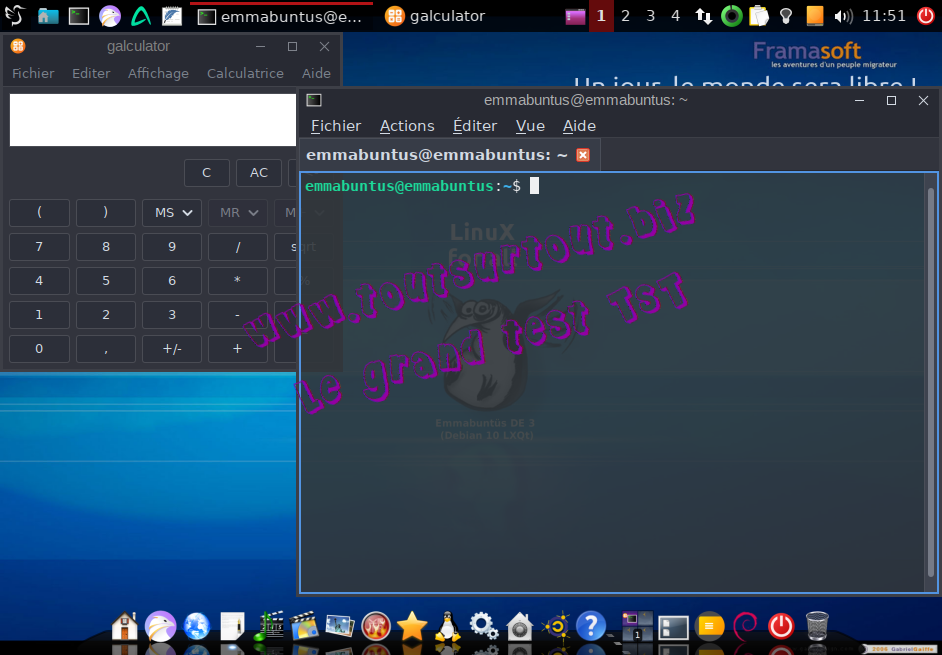Image resolution: width=942 pixels, height=655 pixels.
Task: Open photos picture icon in dock
Action: pyautogui.click(x=340, y=626)
